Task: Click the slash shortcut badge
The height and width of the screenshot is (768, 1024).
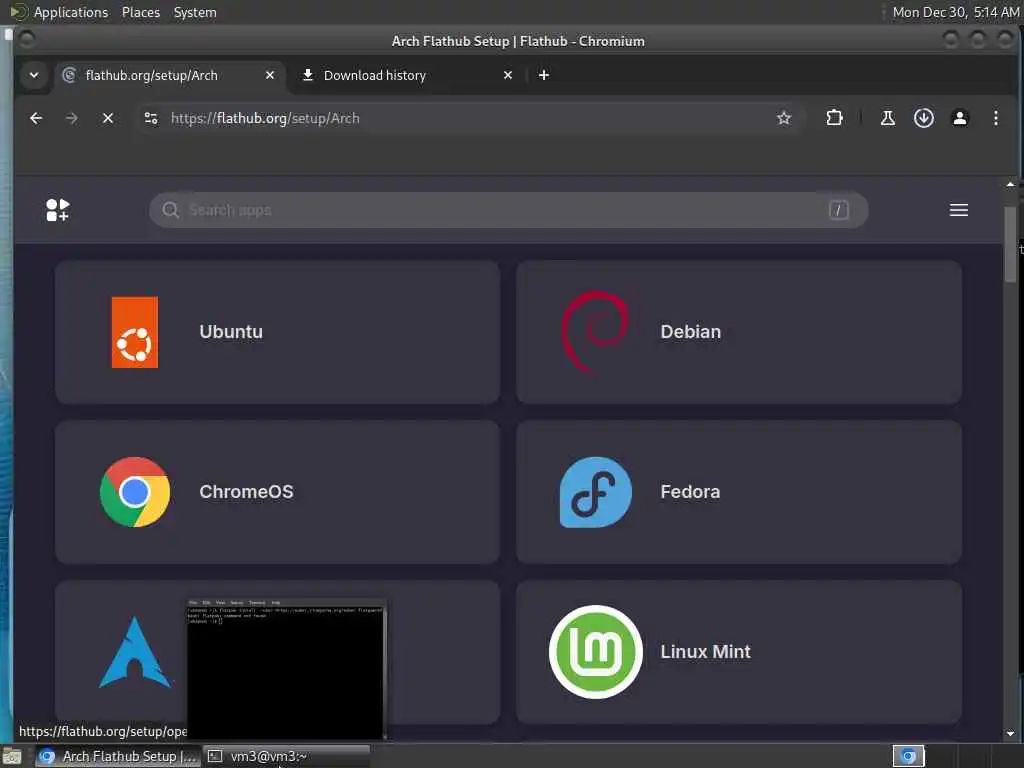Action: pos(839,210)
